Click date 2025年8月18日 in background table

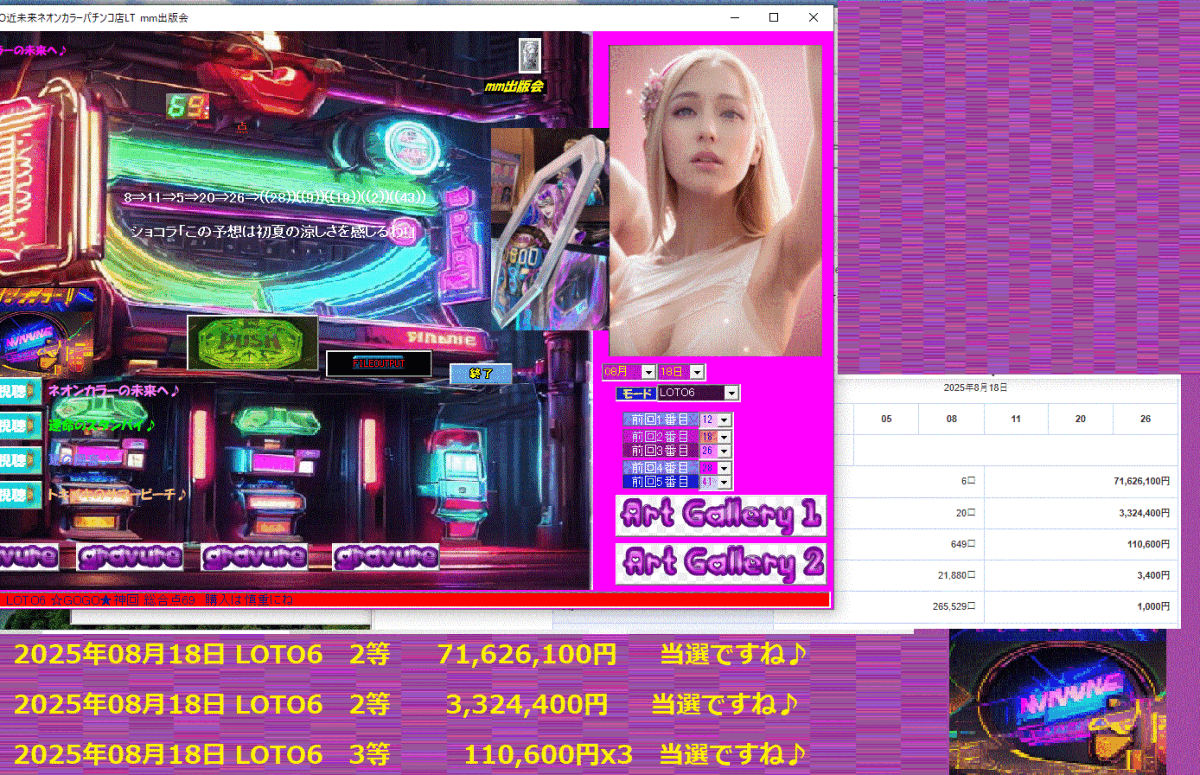pos(975,386)
